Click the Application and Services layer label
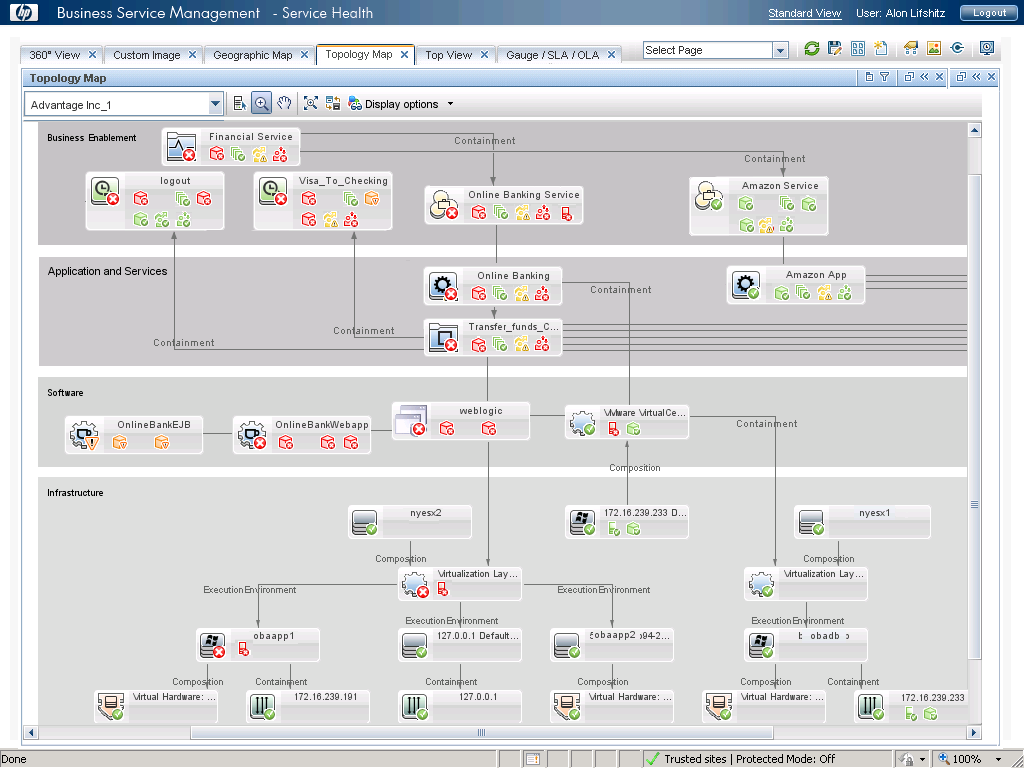 (x=107, y=271)
